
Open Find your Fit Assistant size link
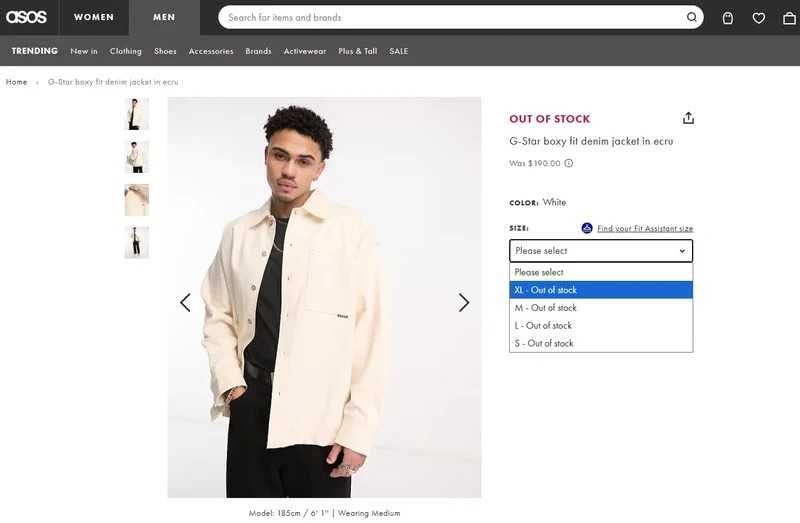coord(644,229)
